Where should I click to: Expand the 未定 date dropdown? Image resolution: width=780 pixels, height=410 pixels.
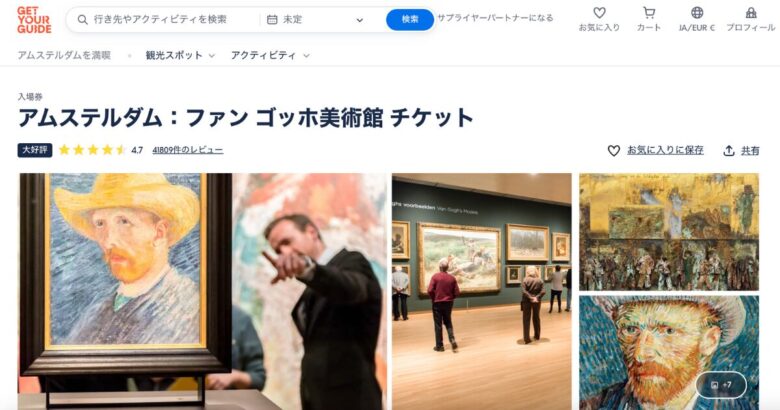point(359,20)
